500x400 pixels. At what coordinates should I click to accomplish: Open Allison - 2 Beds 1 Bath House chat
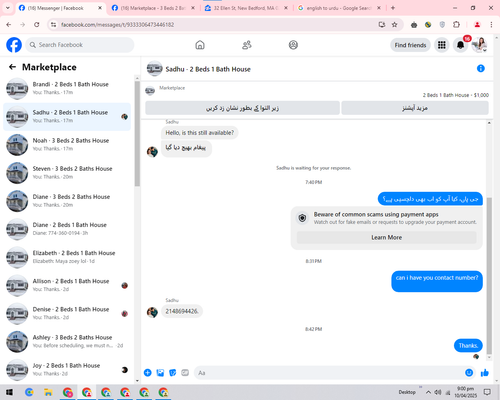(x=67, y=285)
